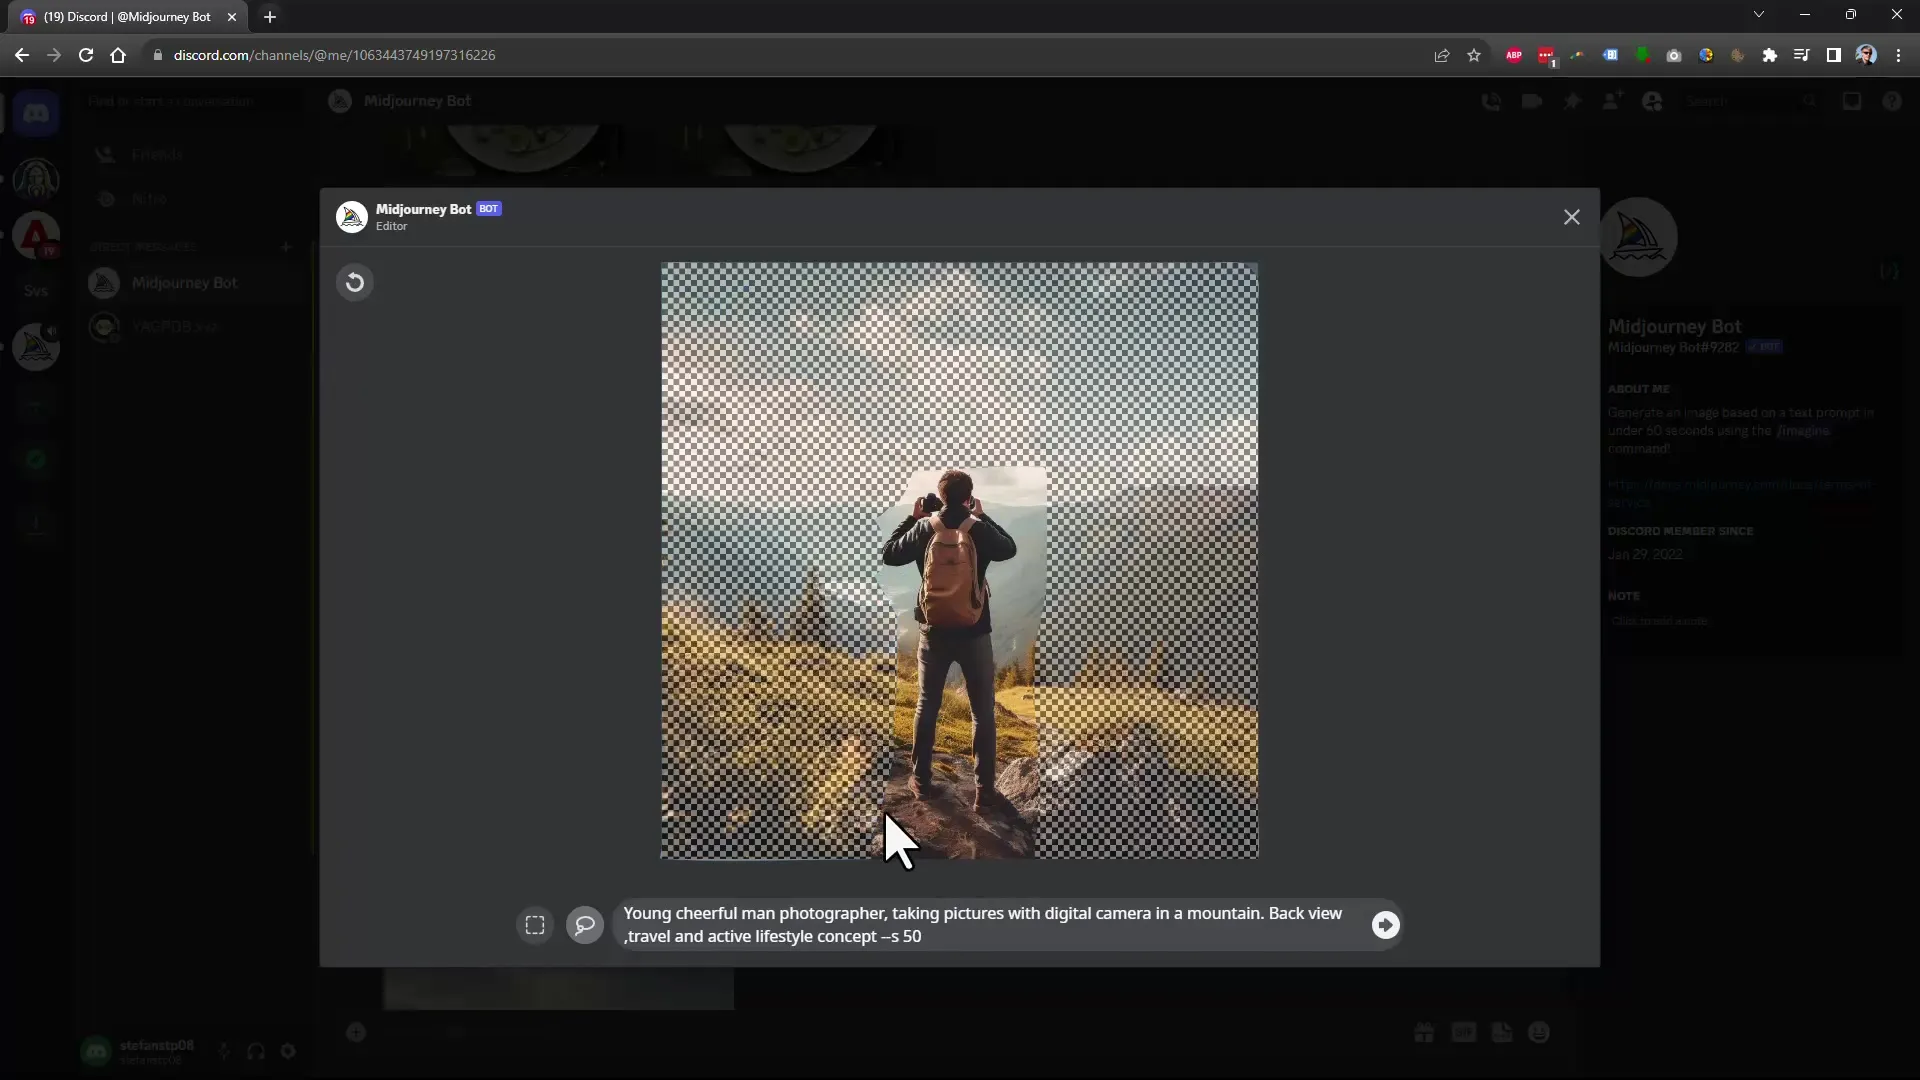Viewport: 1920px width, 1080px height.
Task: Toggle deafen headphones icon
Action: pyautogui.click(x=256, y=1051)
